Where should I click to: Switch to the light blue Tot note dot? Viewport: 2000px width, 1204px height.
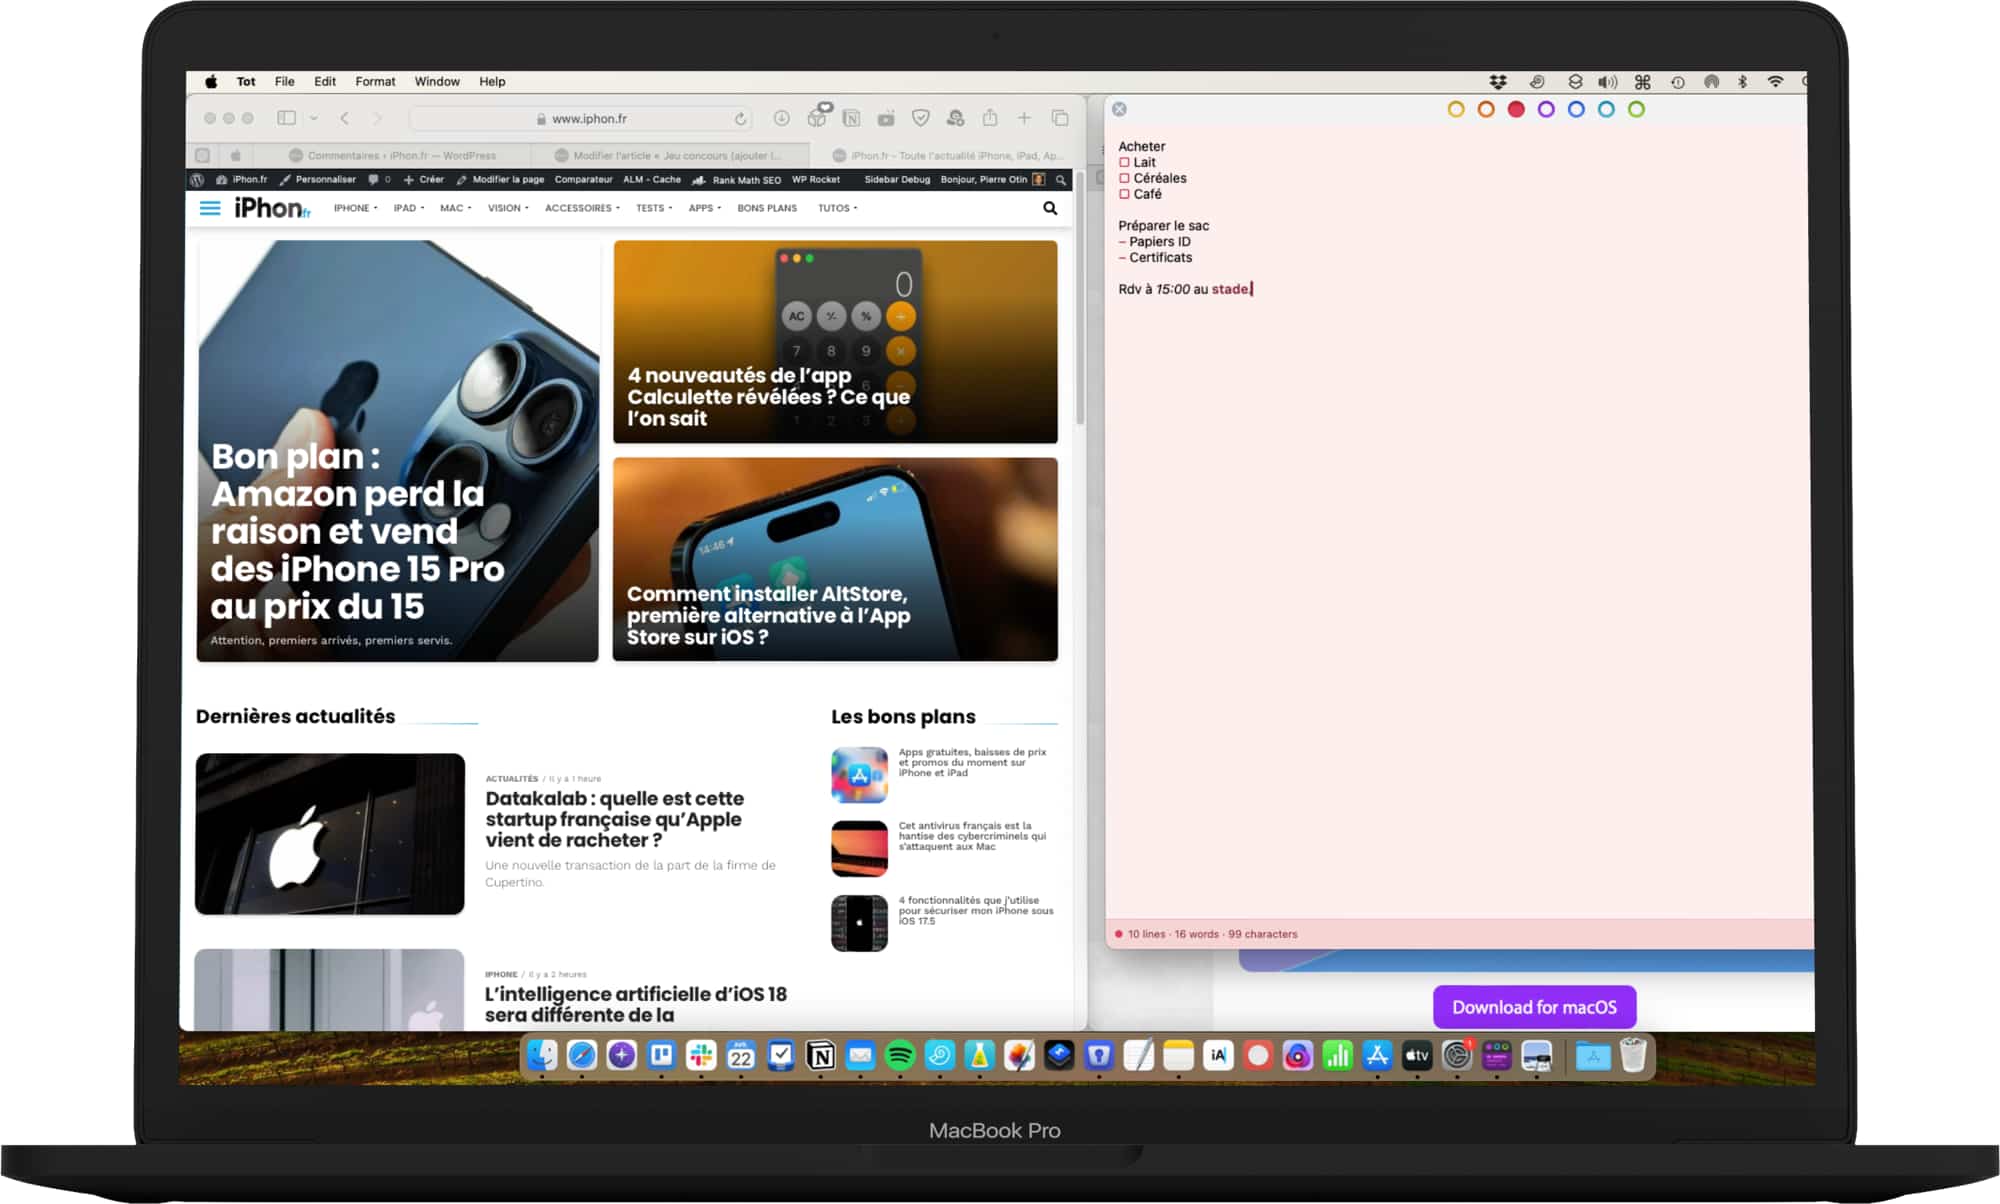click(x=1606, y=109)
